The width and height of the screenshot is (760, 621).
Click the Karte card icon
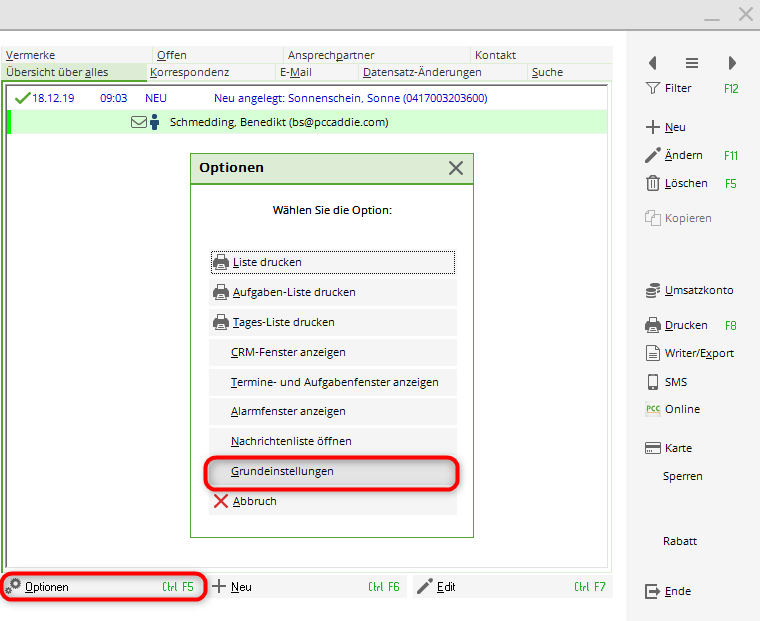pyautogui.click(x=653, y=448)
